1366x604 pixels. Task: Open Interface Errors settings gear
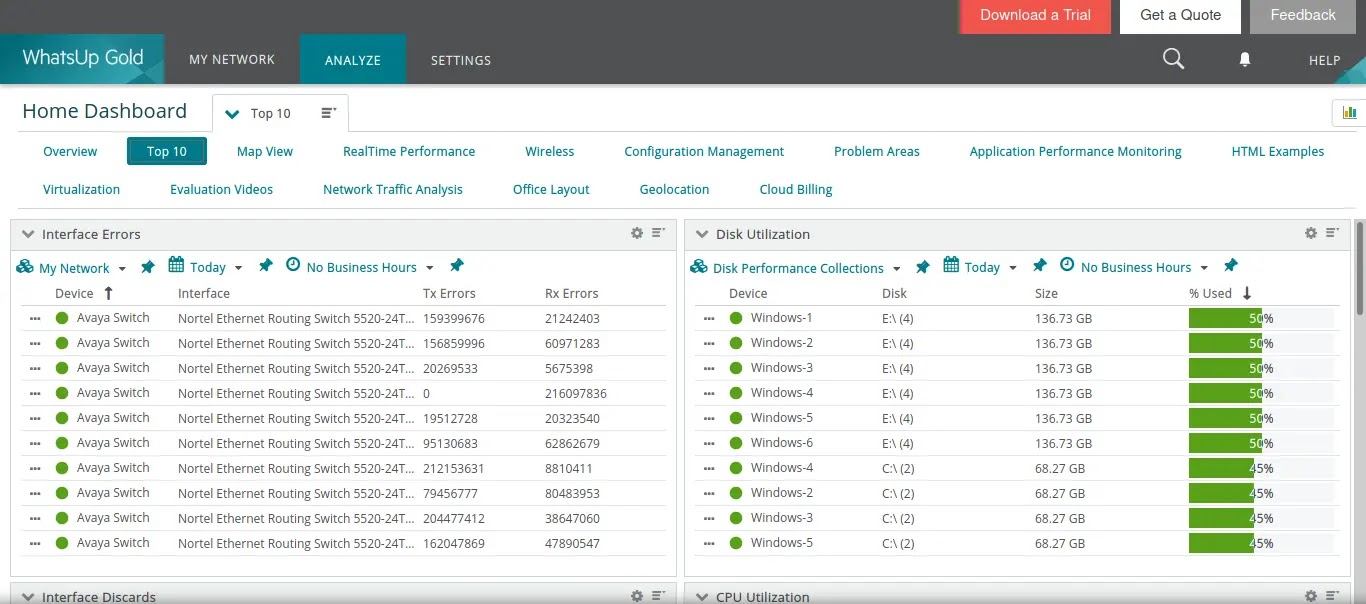pyautogui.click(x=637, y=233)
